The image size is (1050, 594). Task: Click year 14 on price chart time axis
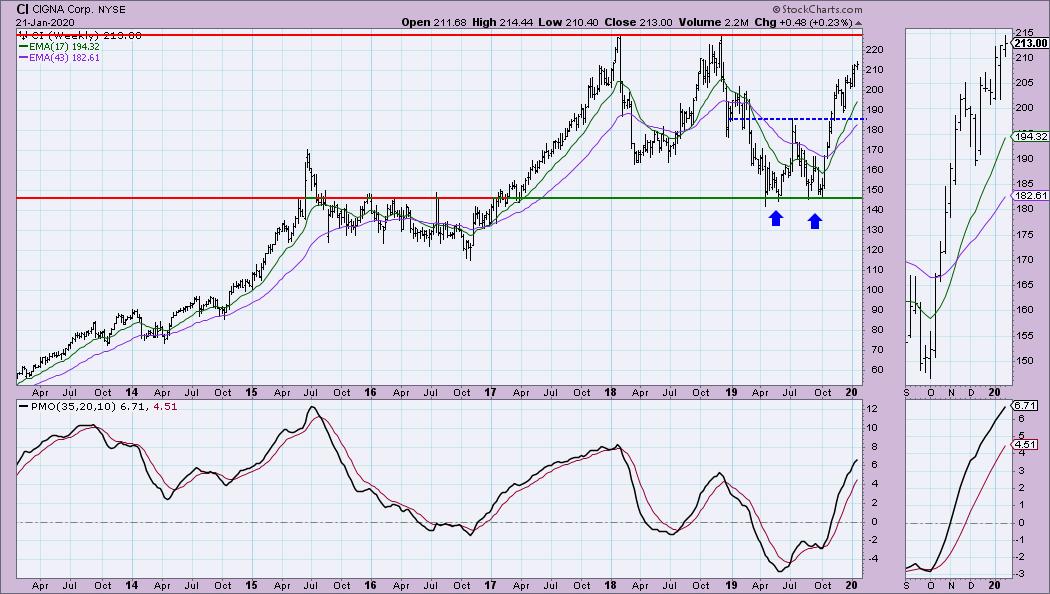click(131, 392)
